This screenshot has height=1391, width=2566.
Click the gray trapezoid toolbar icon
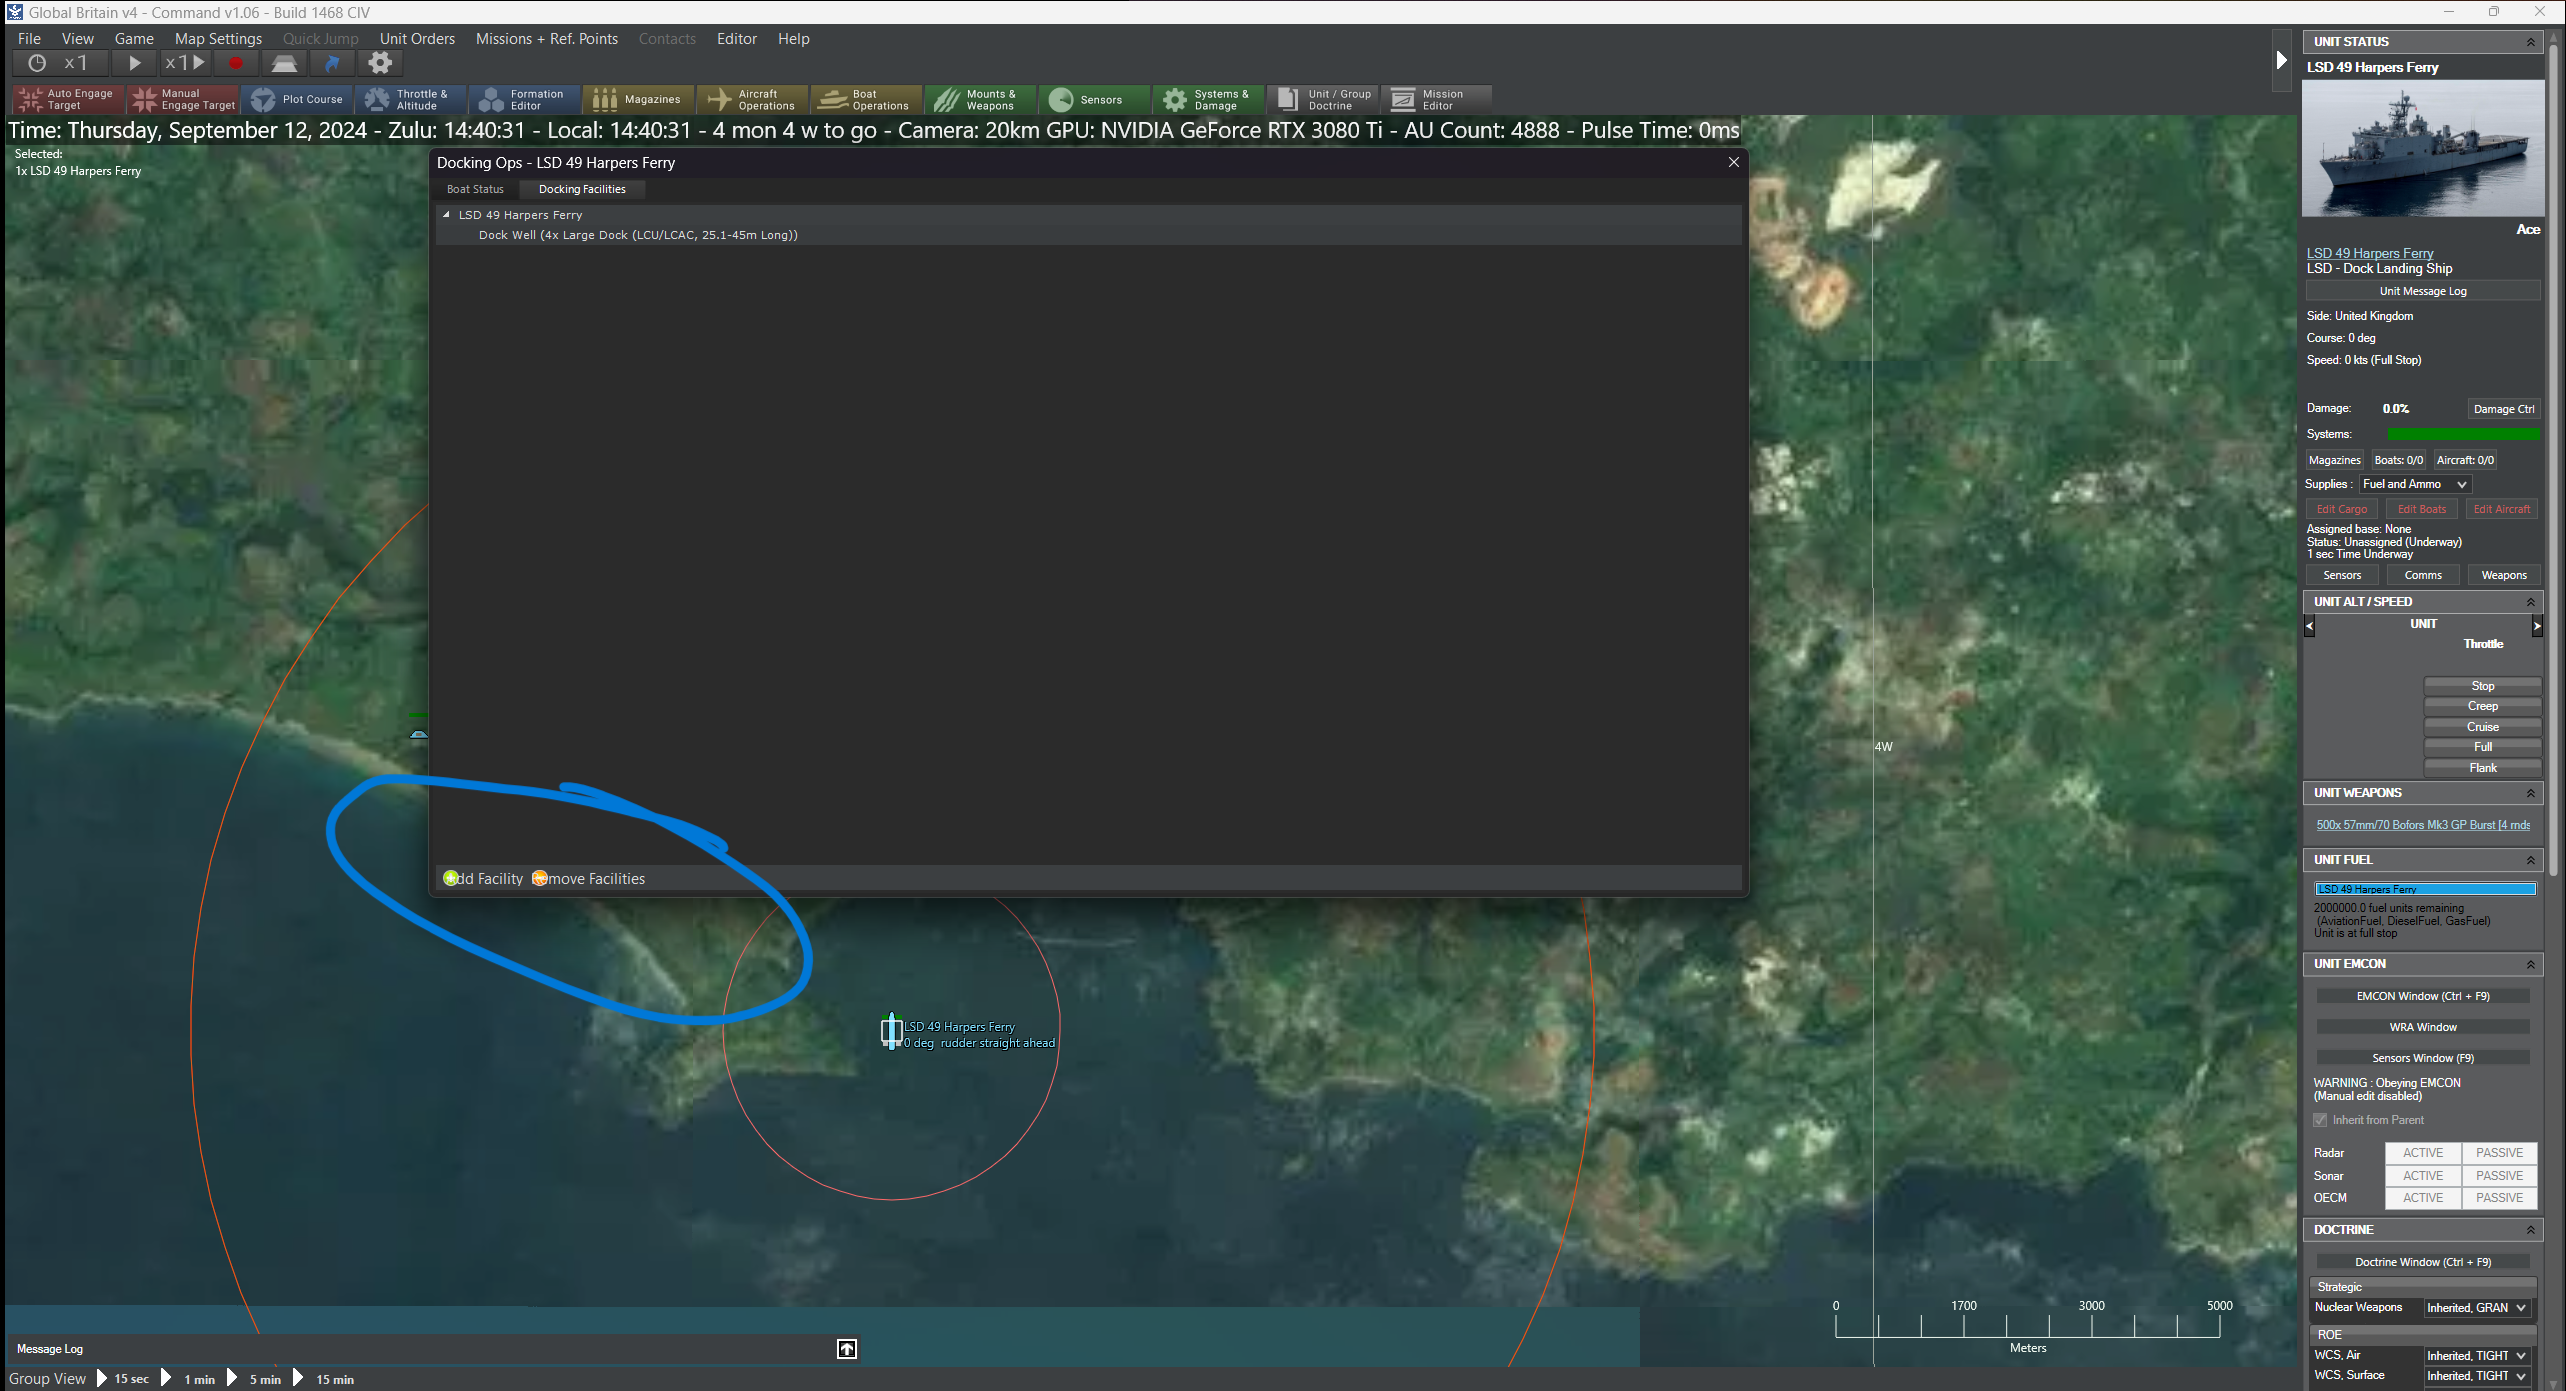coord(284,63)
